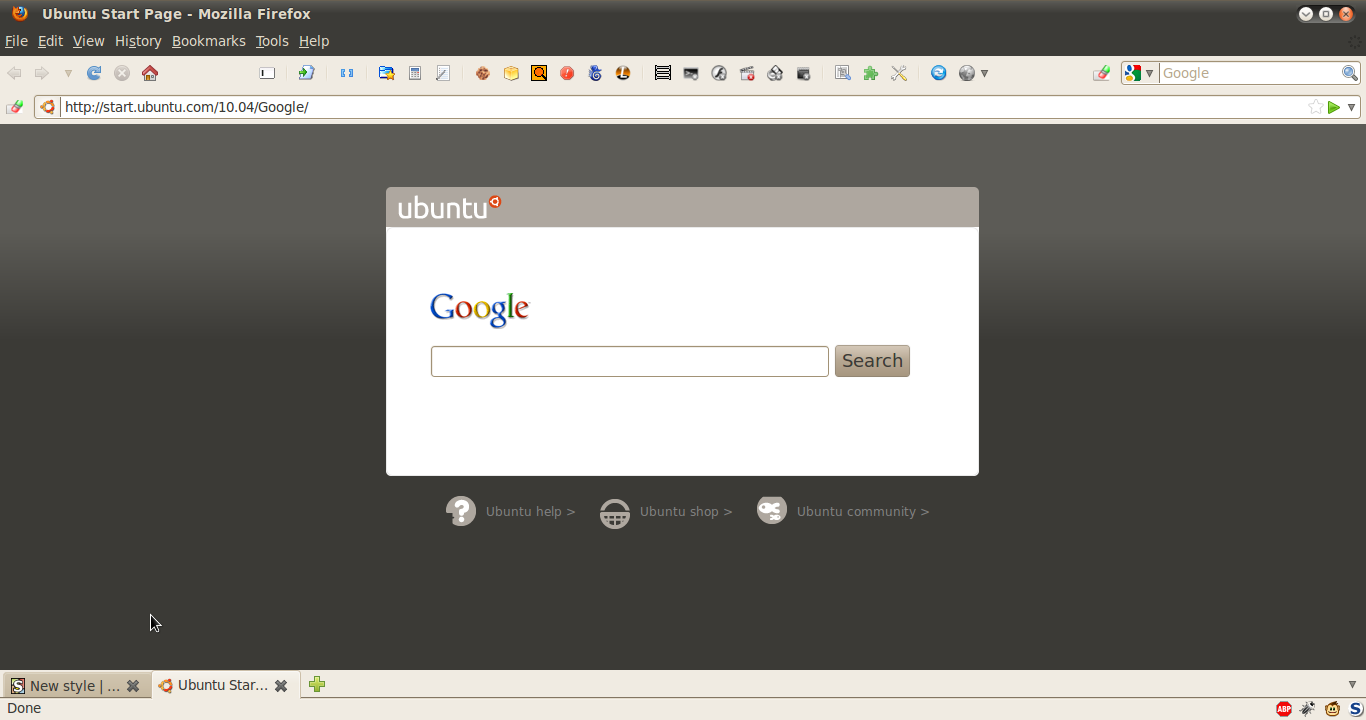Image resolution: width=1366 pixels, height=720 pixels.
Task: Click the blue brackets toolbar icon
Action: (347, 73)
